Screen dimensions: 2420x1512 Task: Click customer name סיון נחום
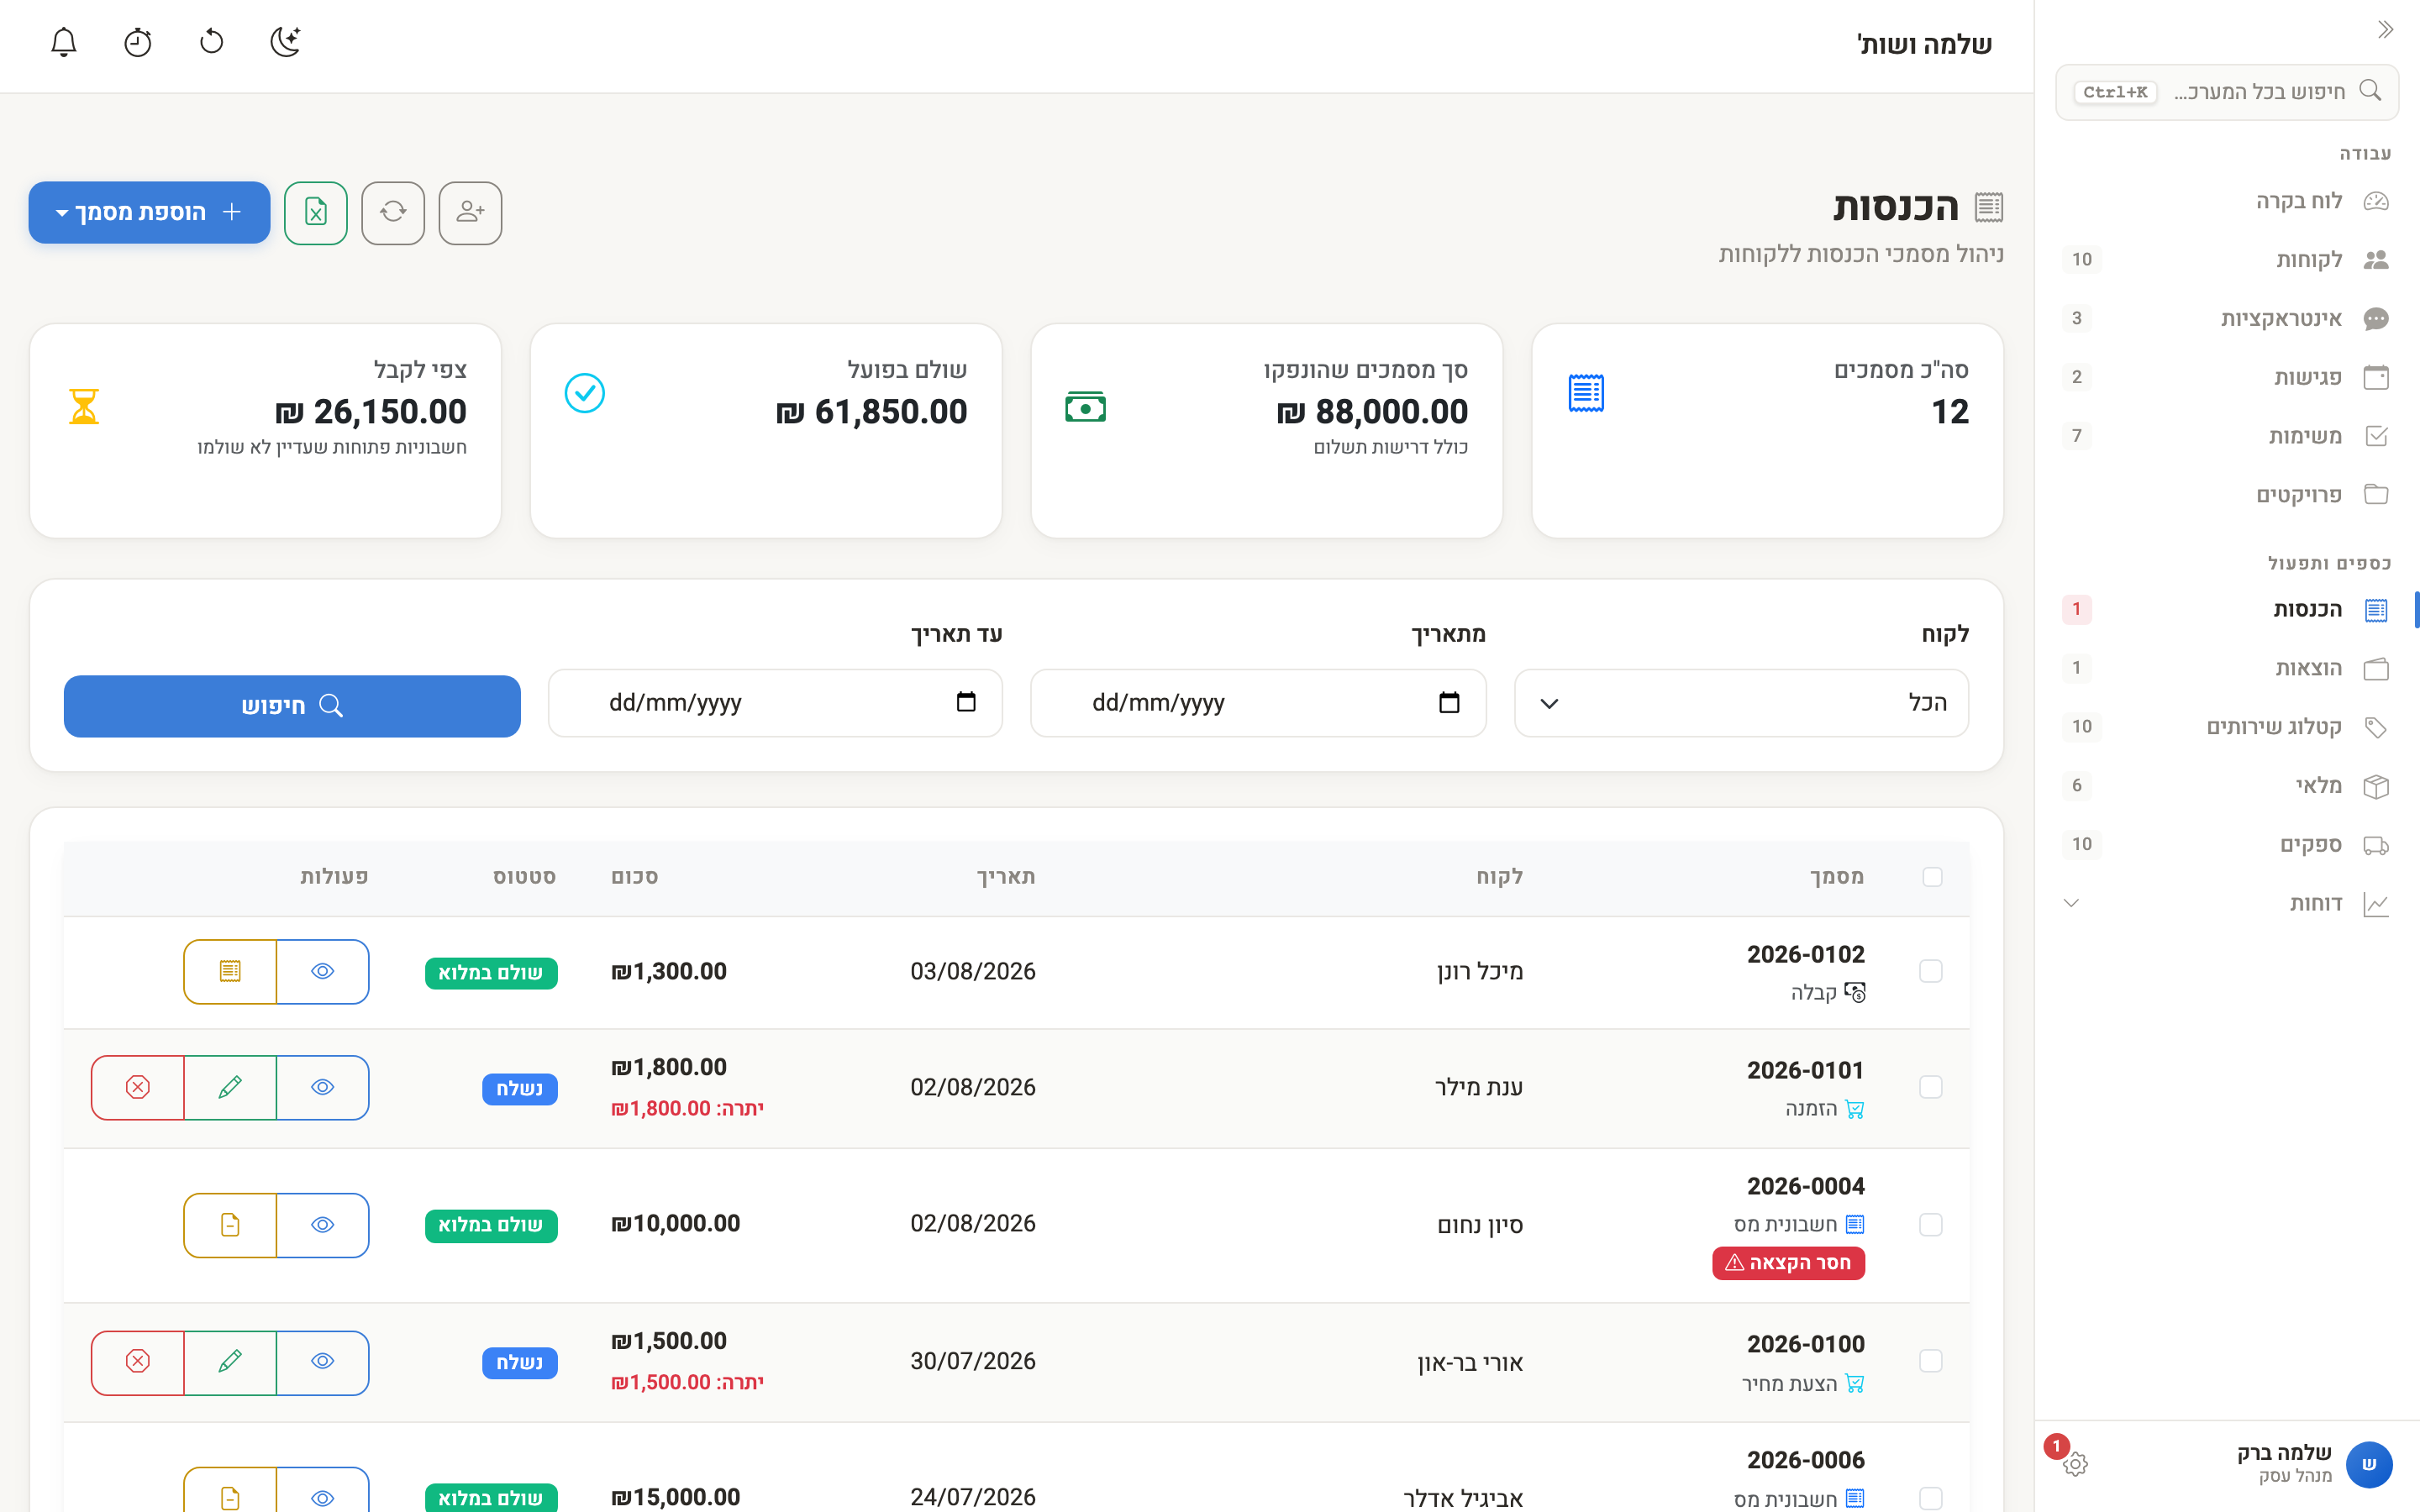pyautogui.click(x=1480, y=1225)
